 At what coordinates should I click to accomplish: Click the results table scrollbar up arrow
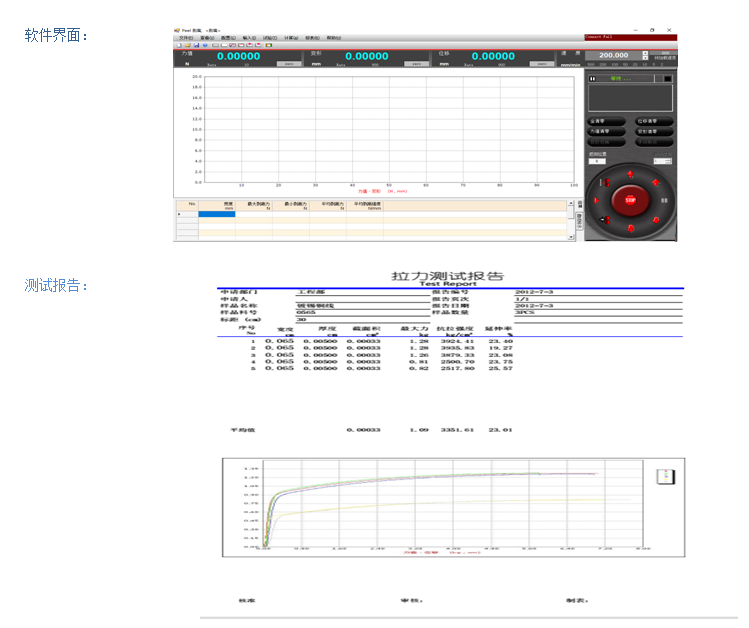click(570, 203)
